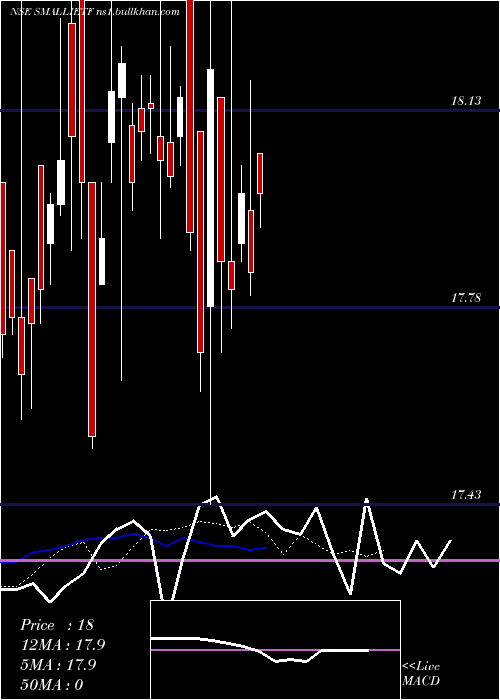The image size is (500, 700).
Task: Click the 12MA : 17.9 value
Action: point(62,645)
